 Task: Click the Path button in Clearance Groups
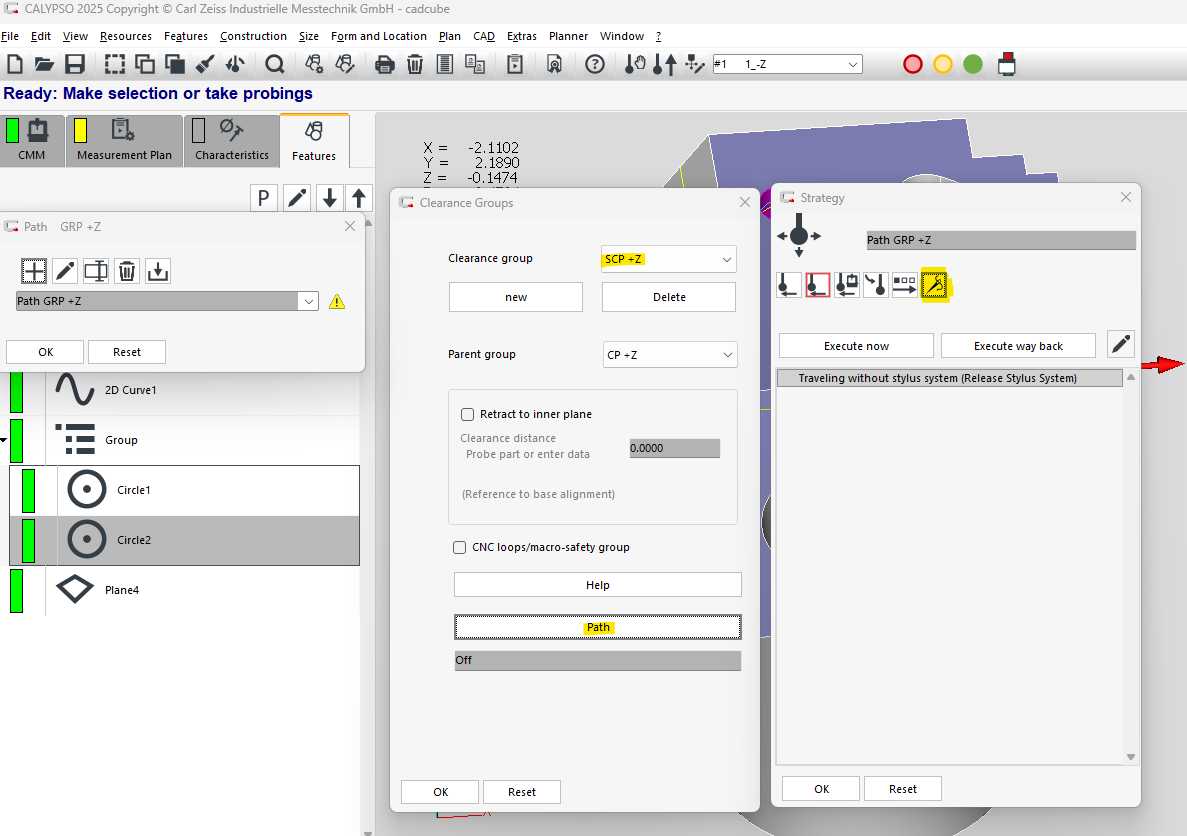coord(597,627)
